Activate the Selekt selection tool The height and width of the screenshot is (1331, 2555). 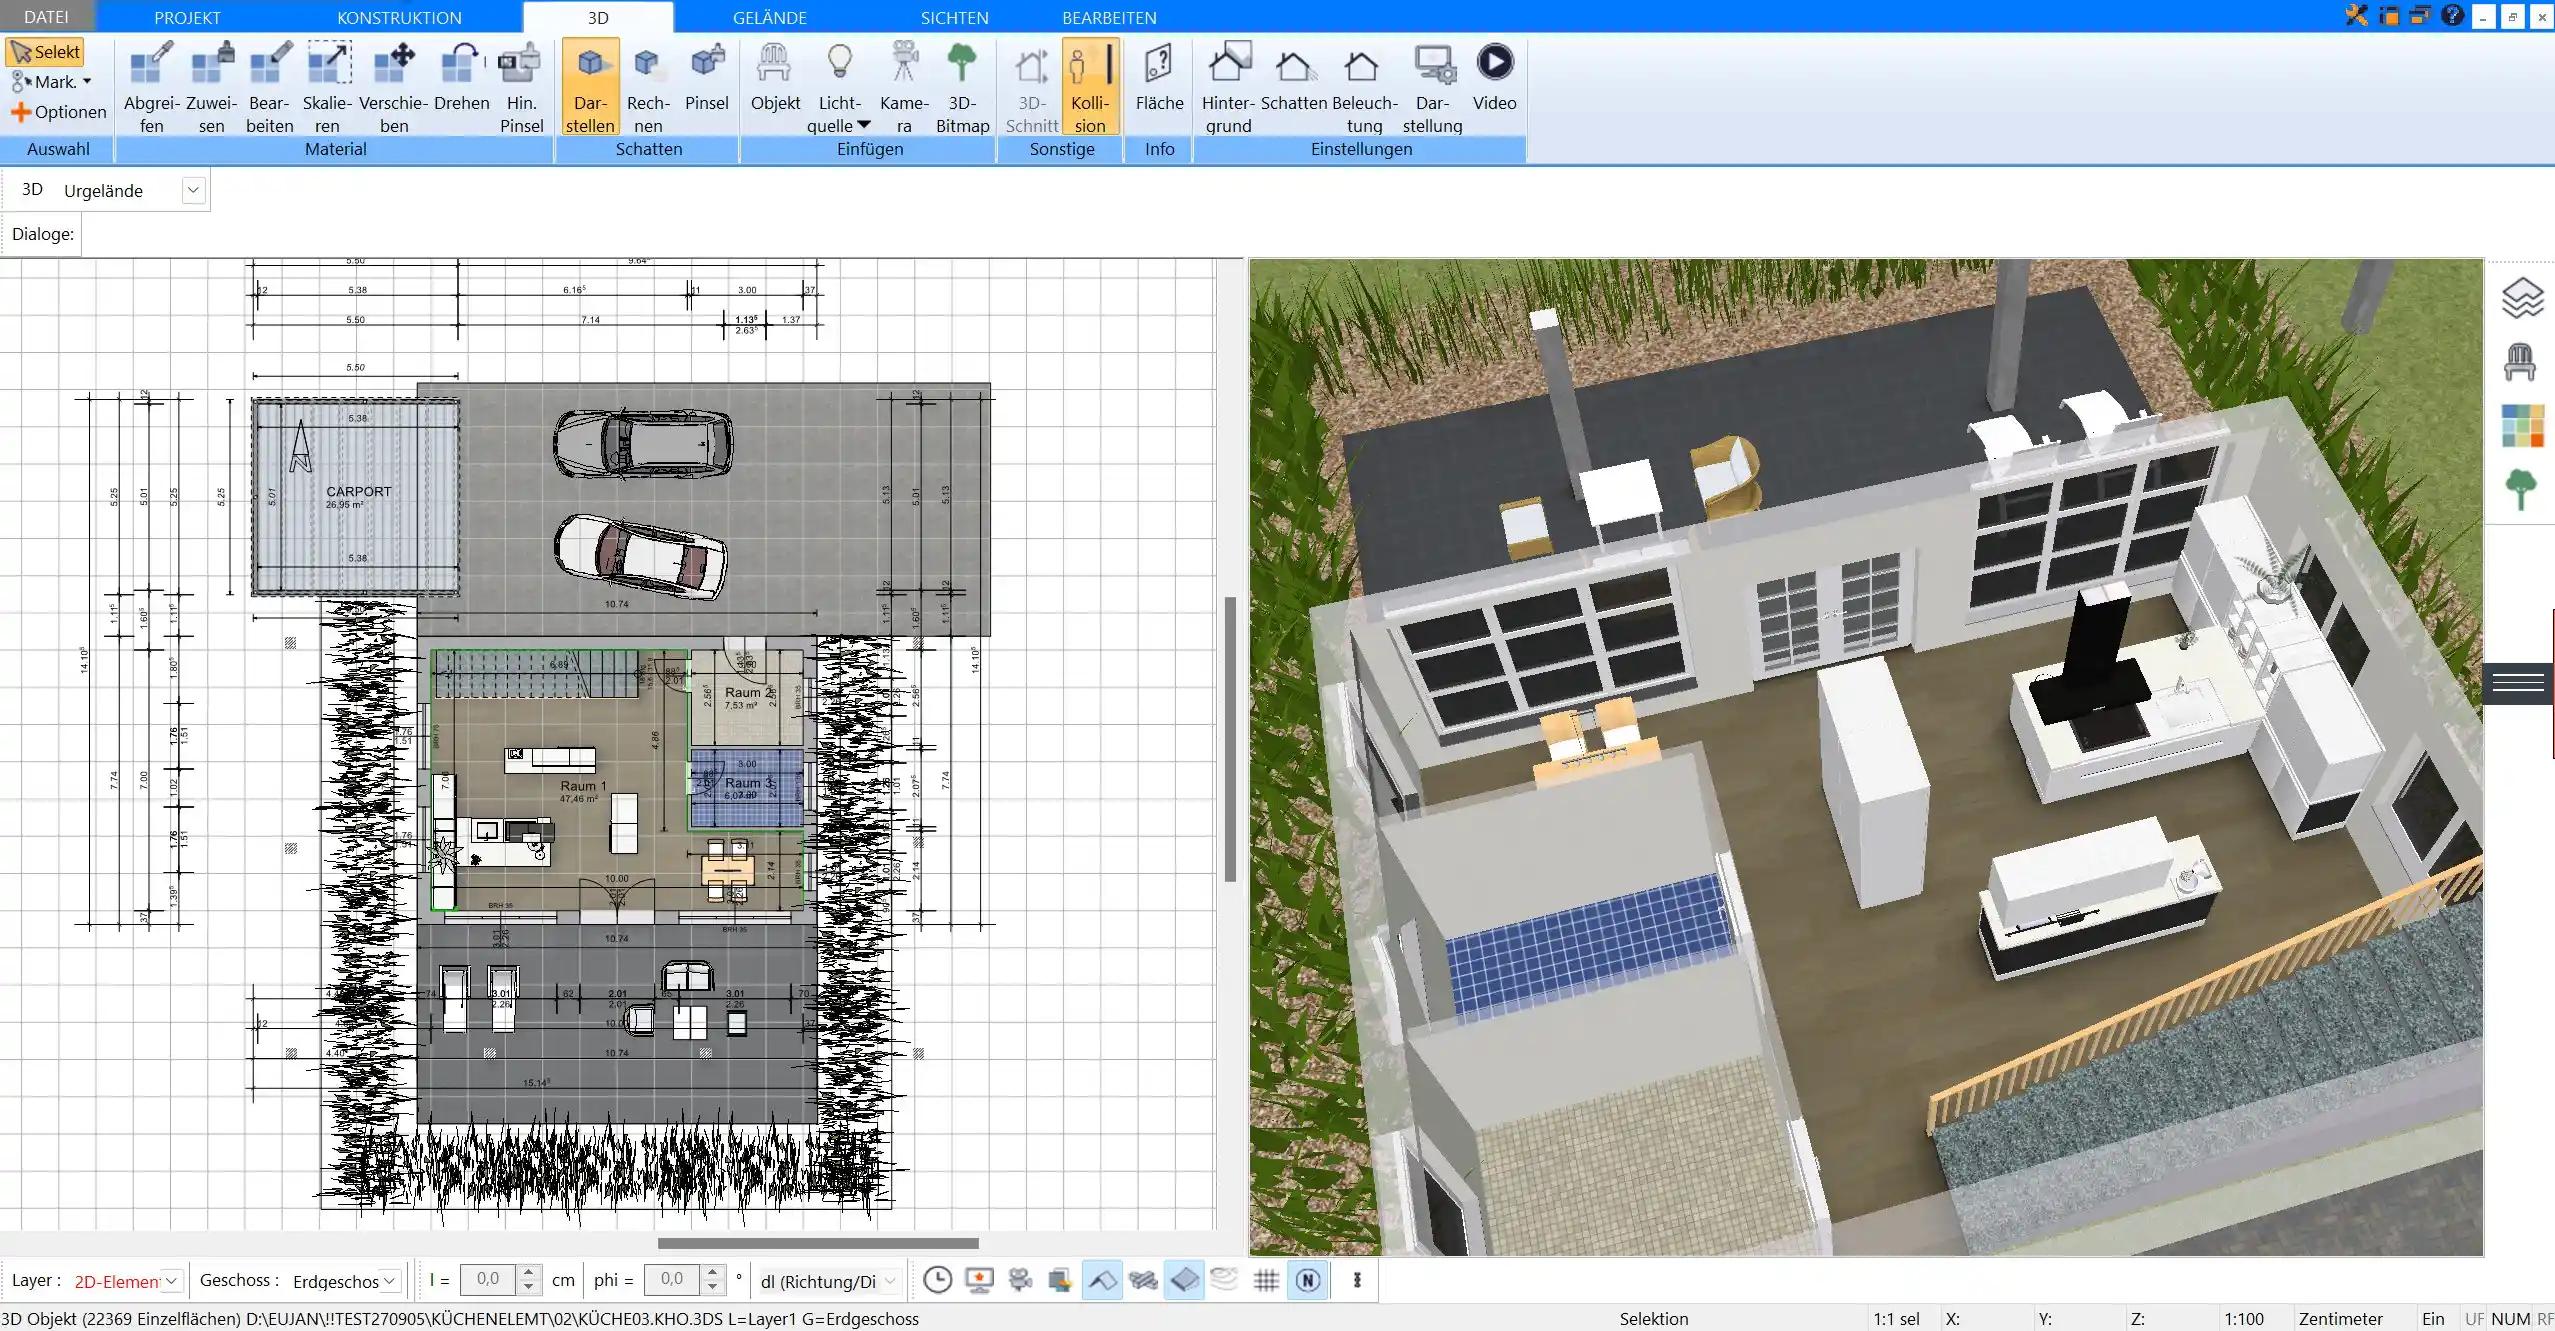coord(45,52)
